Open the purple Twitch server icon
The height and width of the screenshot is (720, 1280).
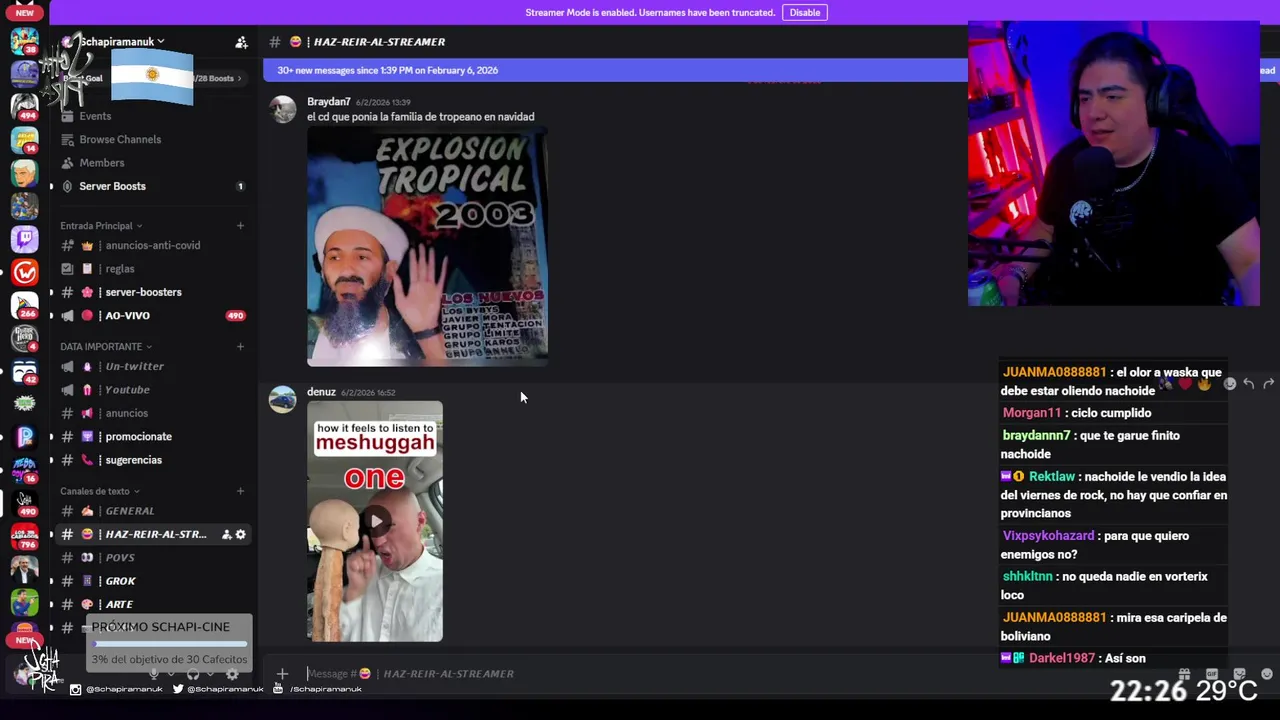click(x=24, y=239)
